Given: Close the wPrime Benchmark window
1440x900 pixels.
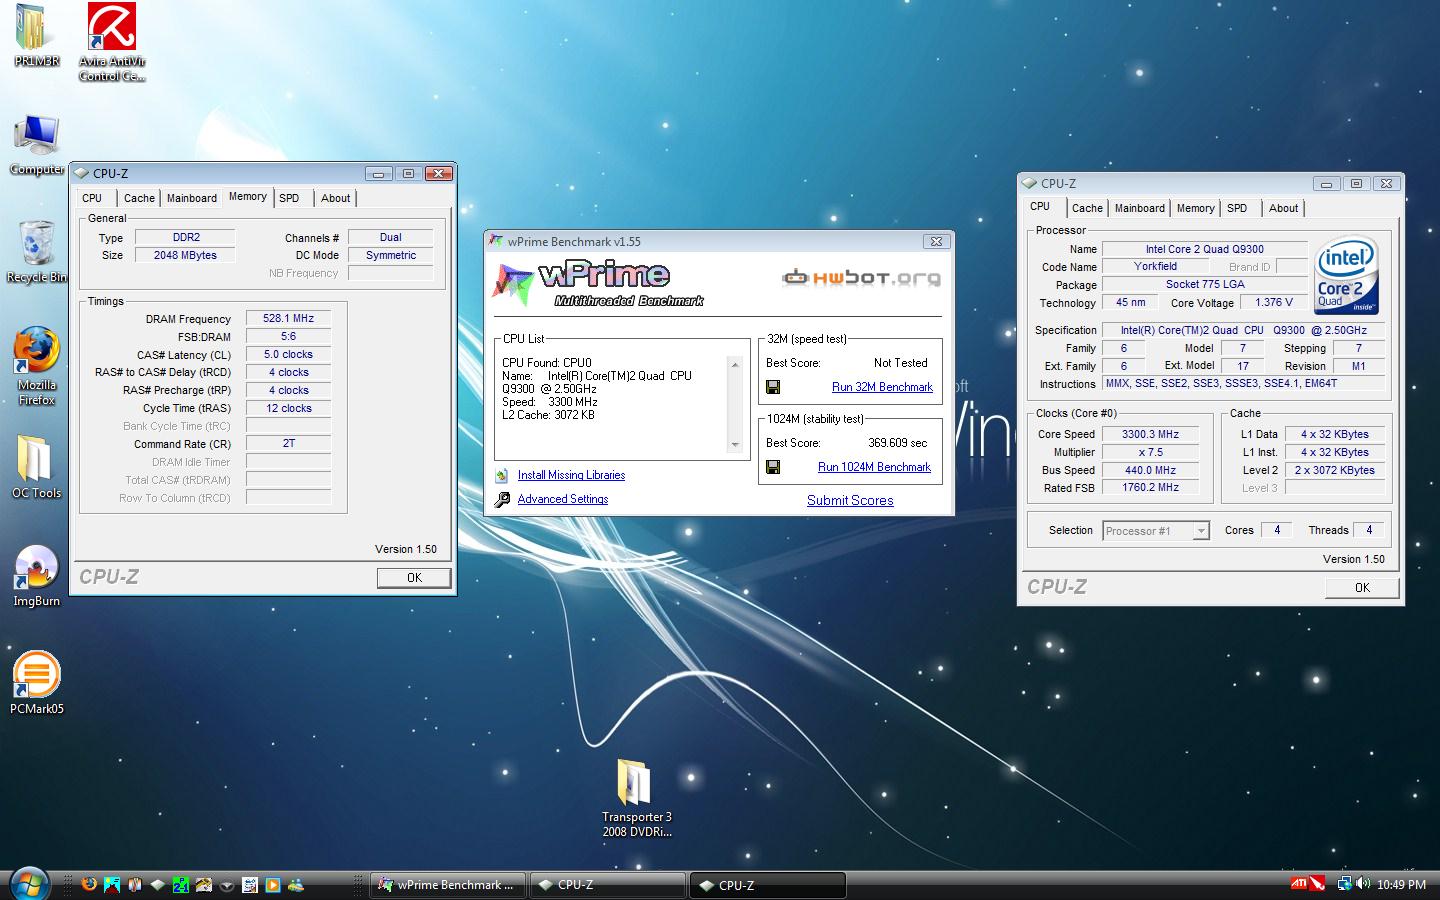Looking at the screenshot, I should (x=936, y=241).
